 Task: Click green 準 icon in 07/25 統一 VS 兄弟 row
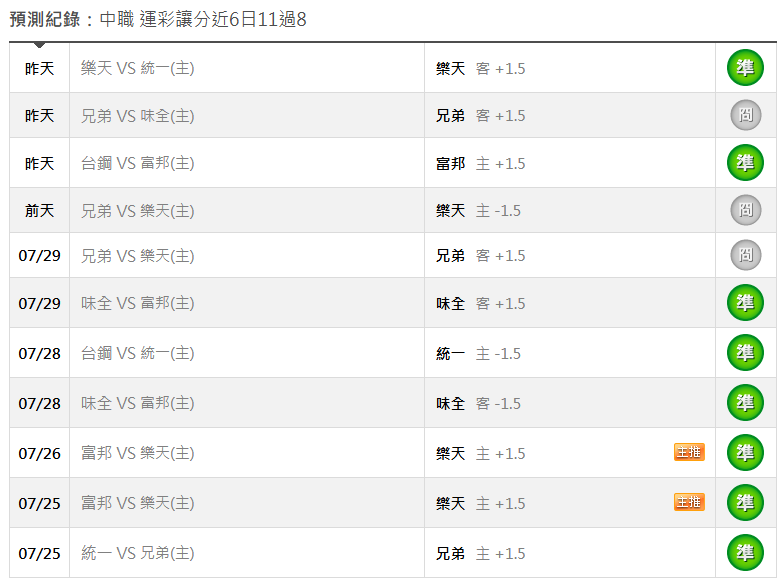745,553
